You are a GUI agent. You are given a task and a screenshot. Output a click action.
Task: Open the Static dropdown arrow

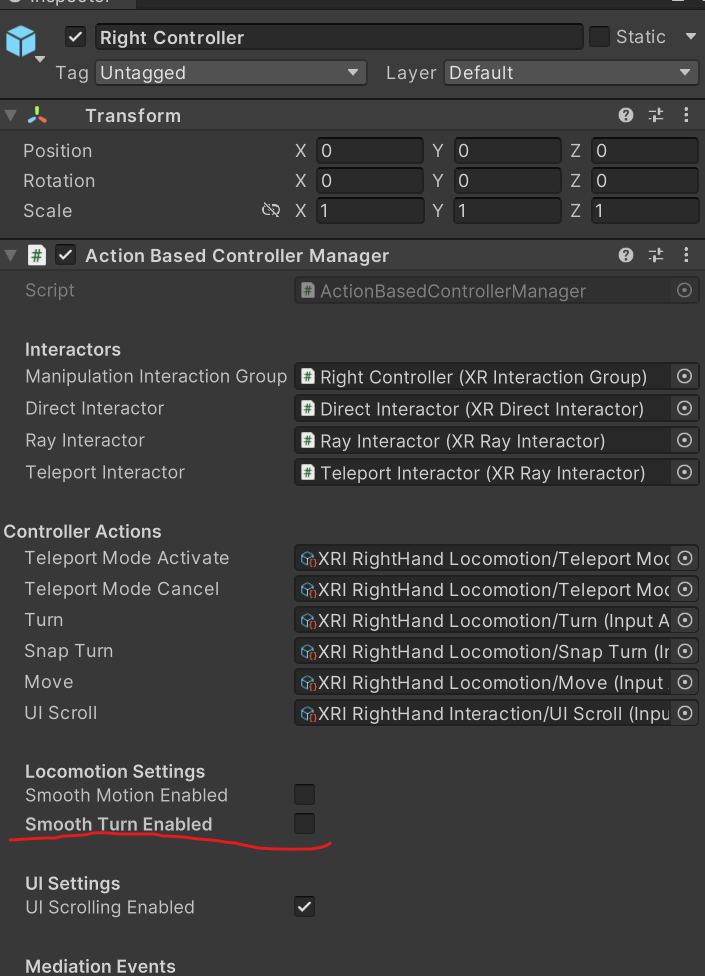click(690, 37)
